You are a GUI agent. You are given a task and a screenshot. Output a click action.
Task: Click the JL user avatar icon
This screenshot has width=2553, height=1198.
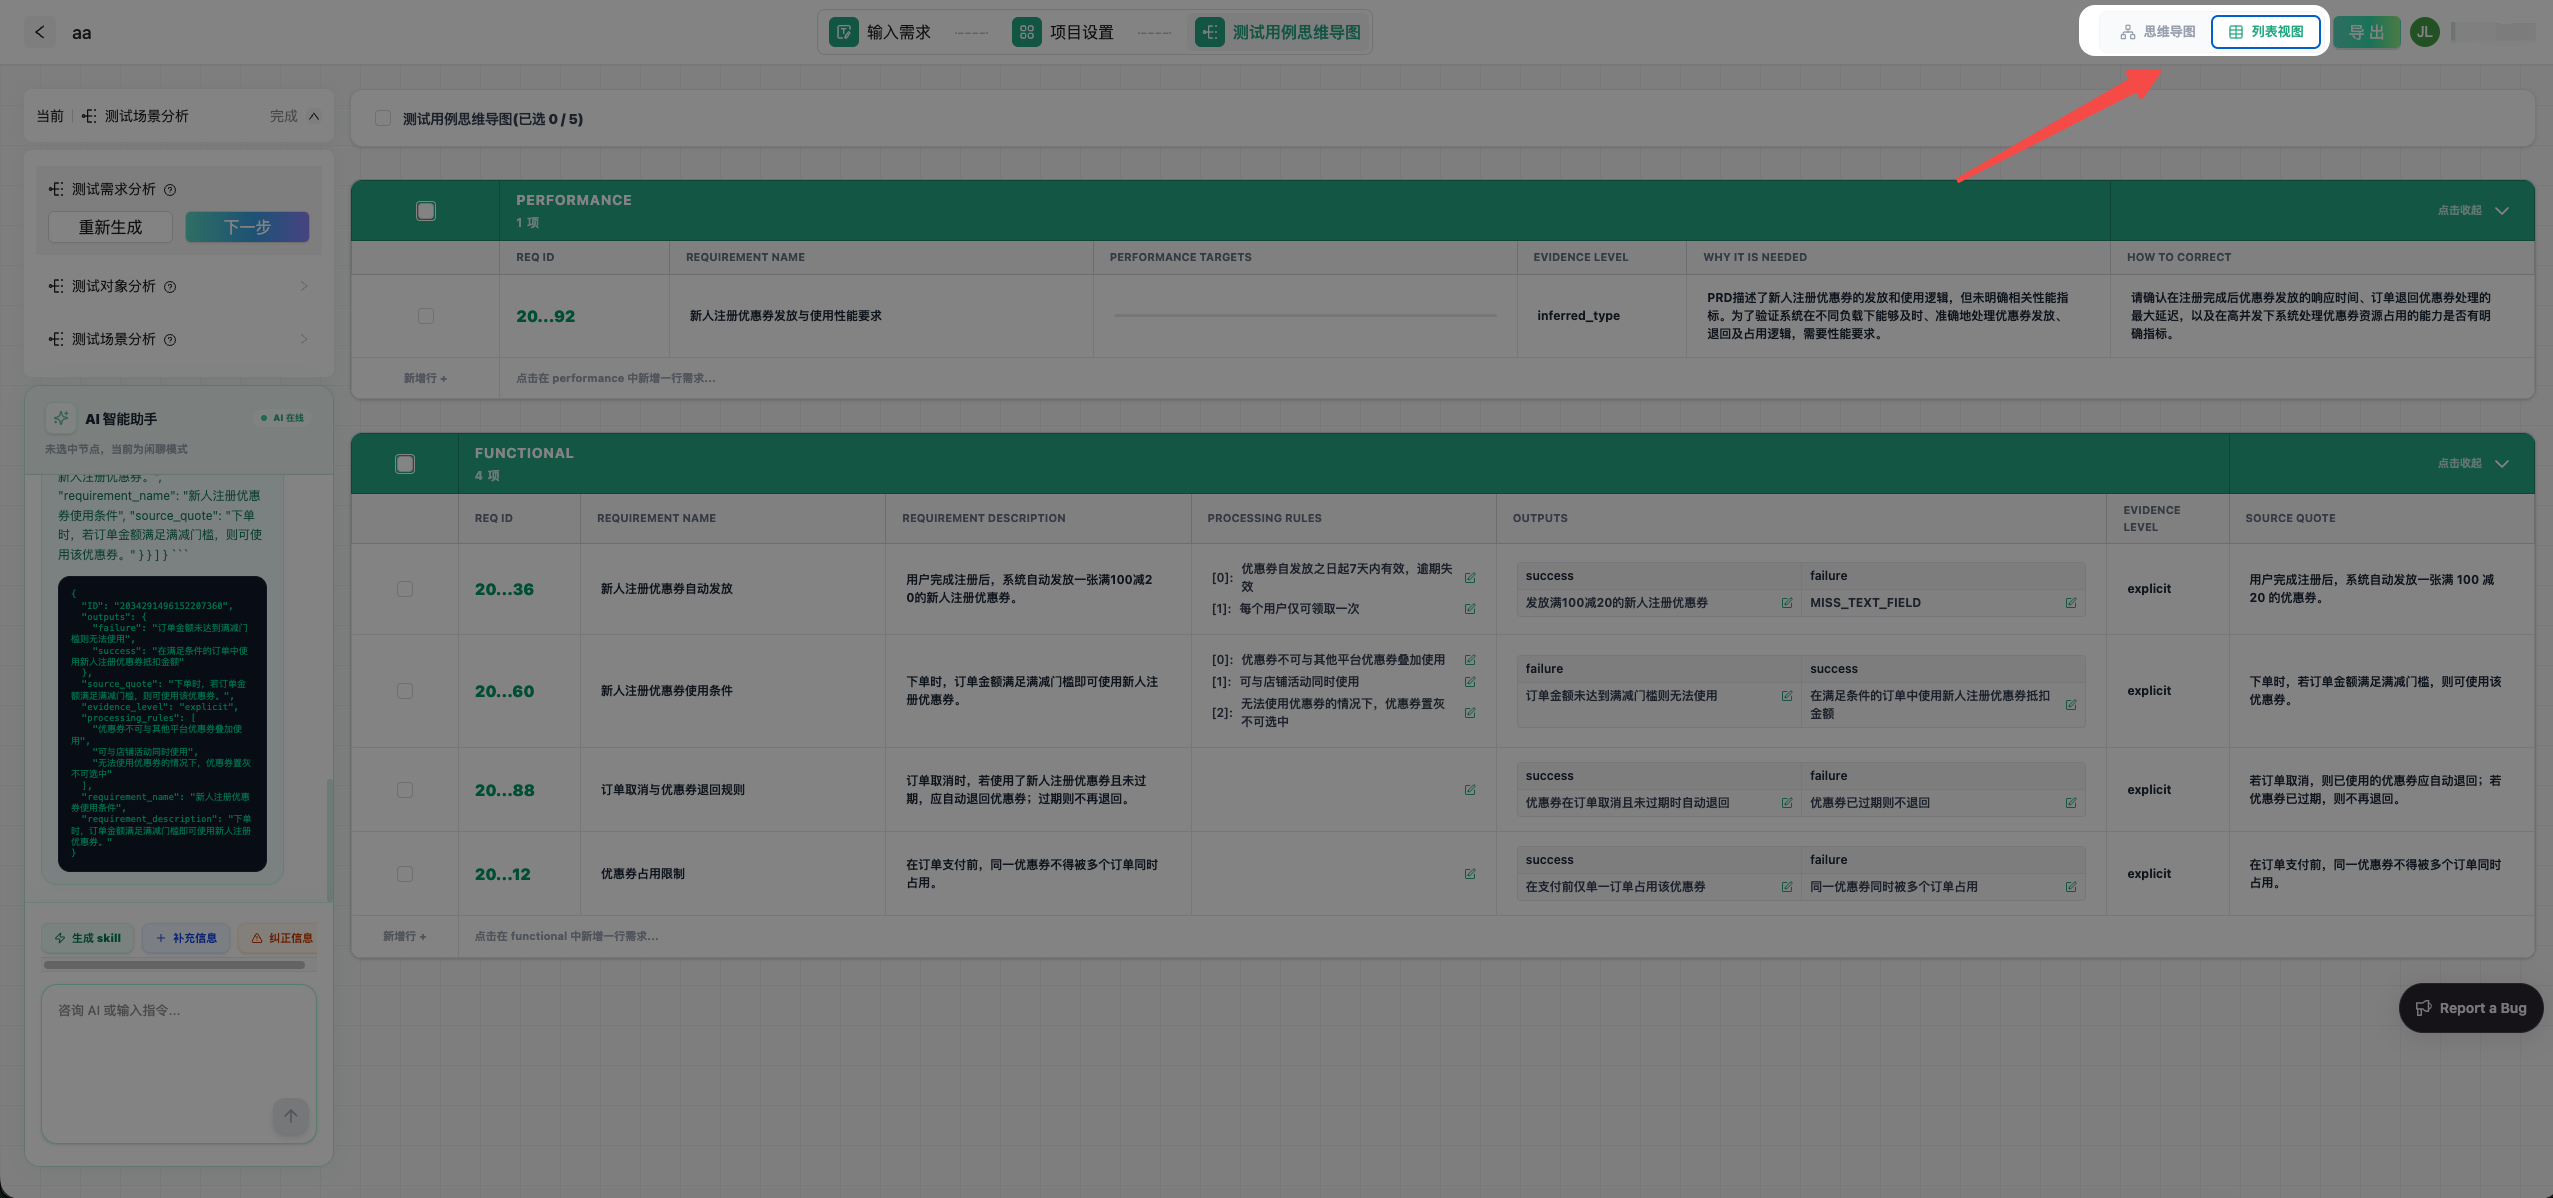point(2424,32)
